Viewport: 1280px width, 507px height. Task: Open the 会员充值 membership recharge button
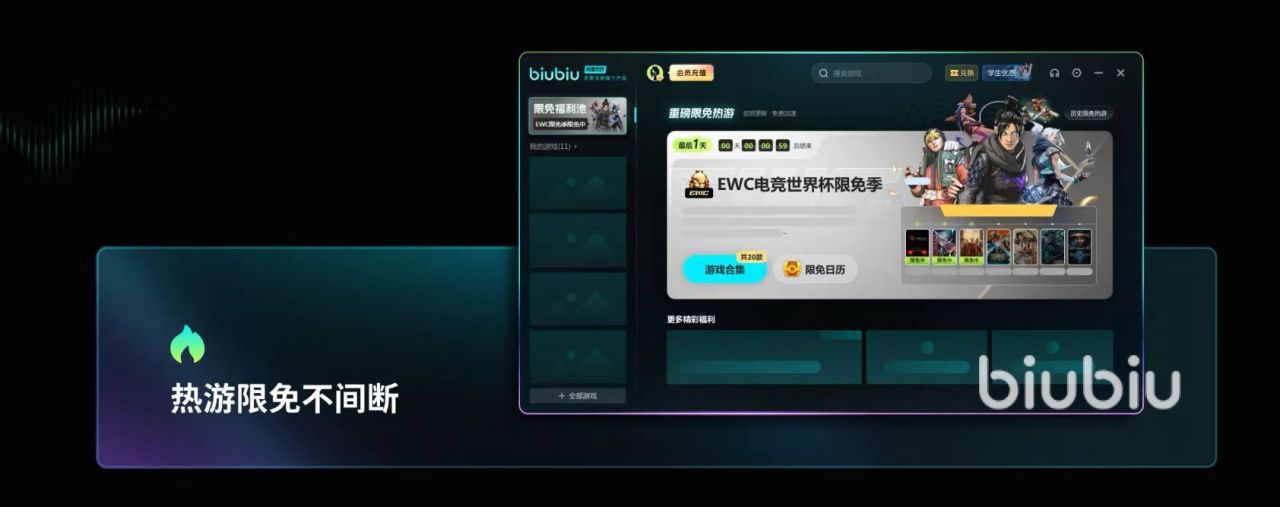tap(691, 73)
